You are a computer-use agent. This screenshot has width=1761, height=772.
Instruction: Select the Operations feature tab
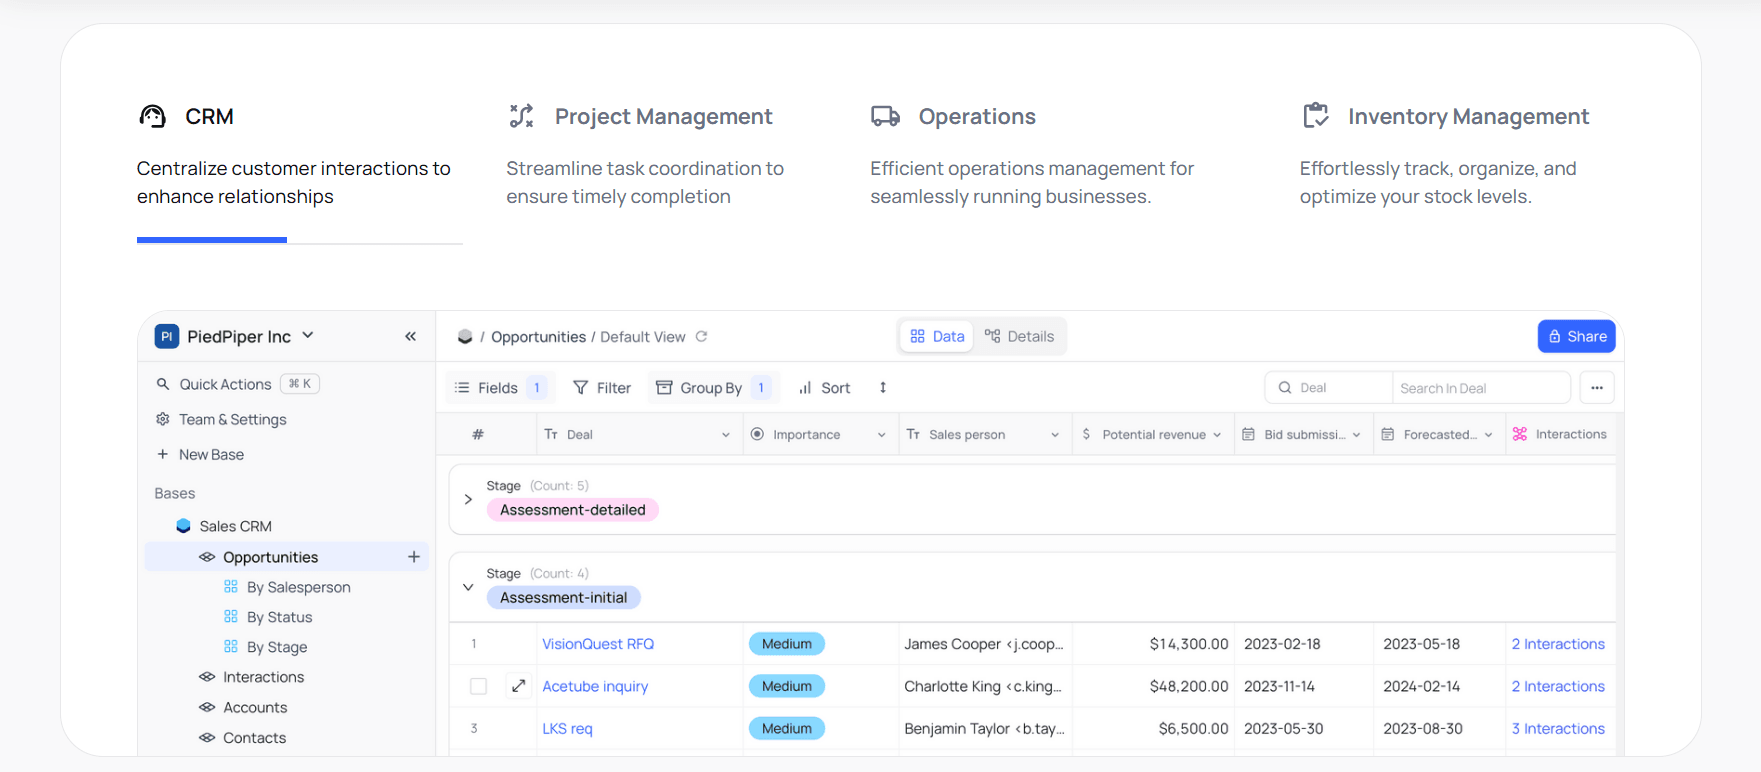pos(1032,156)
